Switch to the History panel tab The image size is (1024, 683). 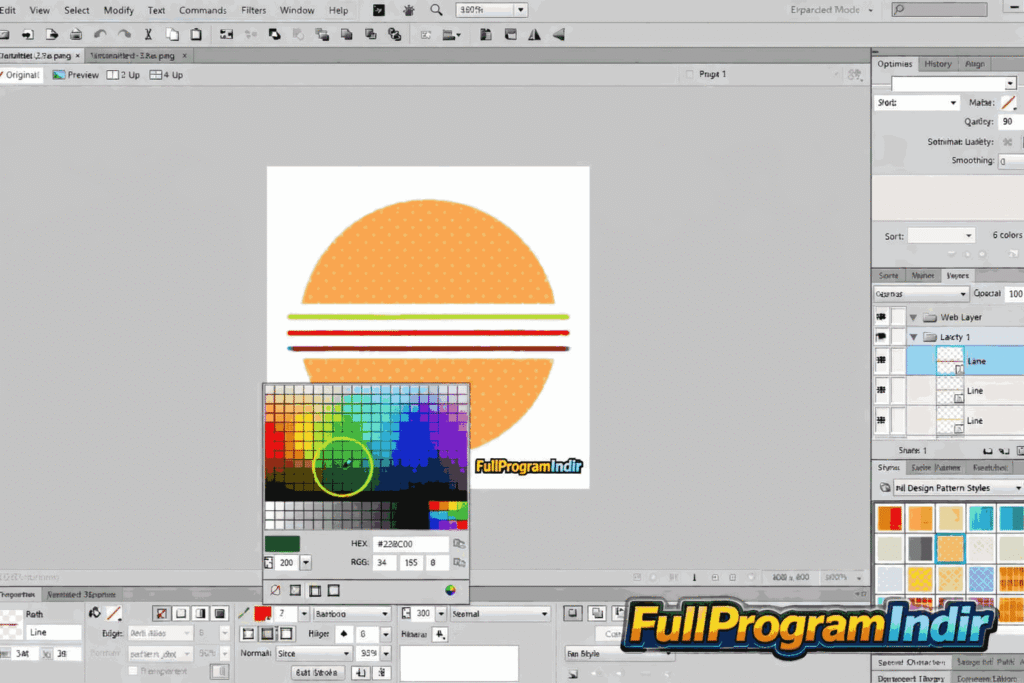coord(938,63)
